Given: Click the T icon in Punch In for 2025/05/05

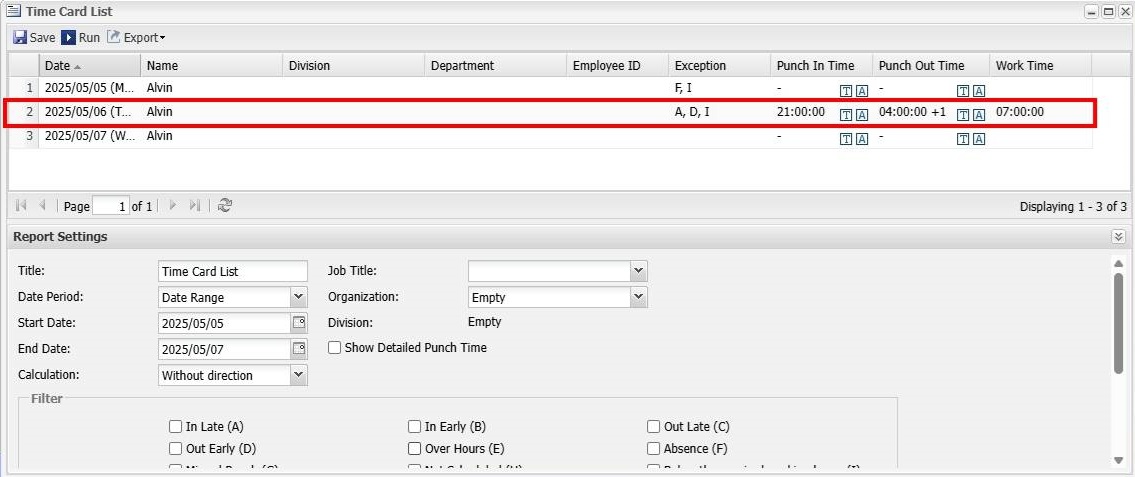Looking at the screenshot, I should [845, 91].
